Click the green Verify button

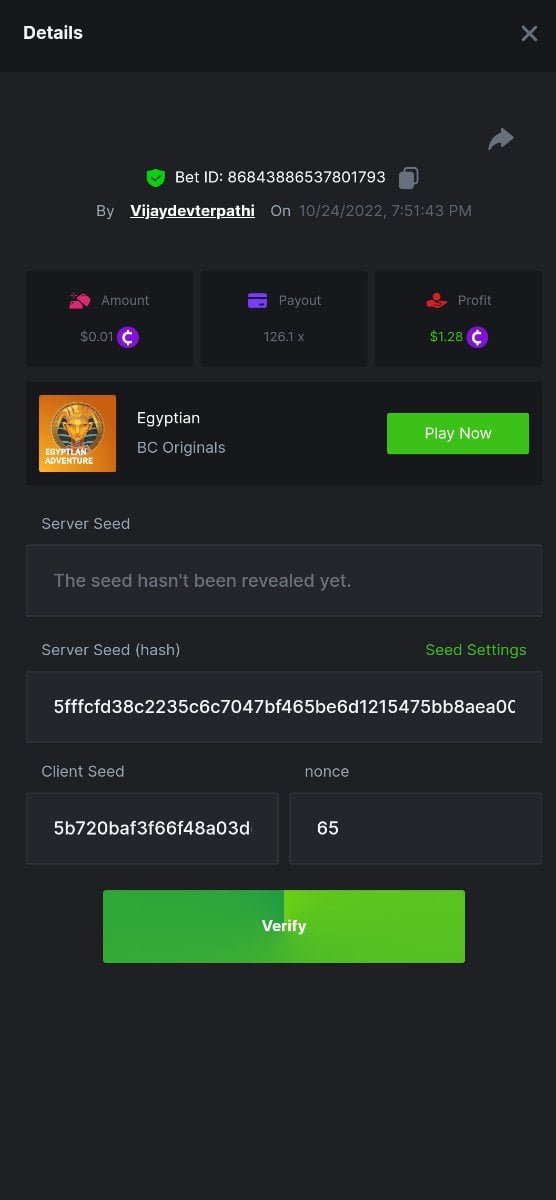[284, 926]
